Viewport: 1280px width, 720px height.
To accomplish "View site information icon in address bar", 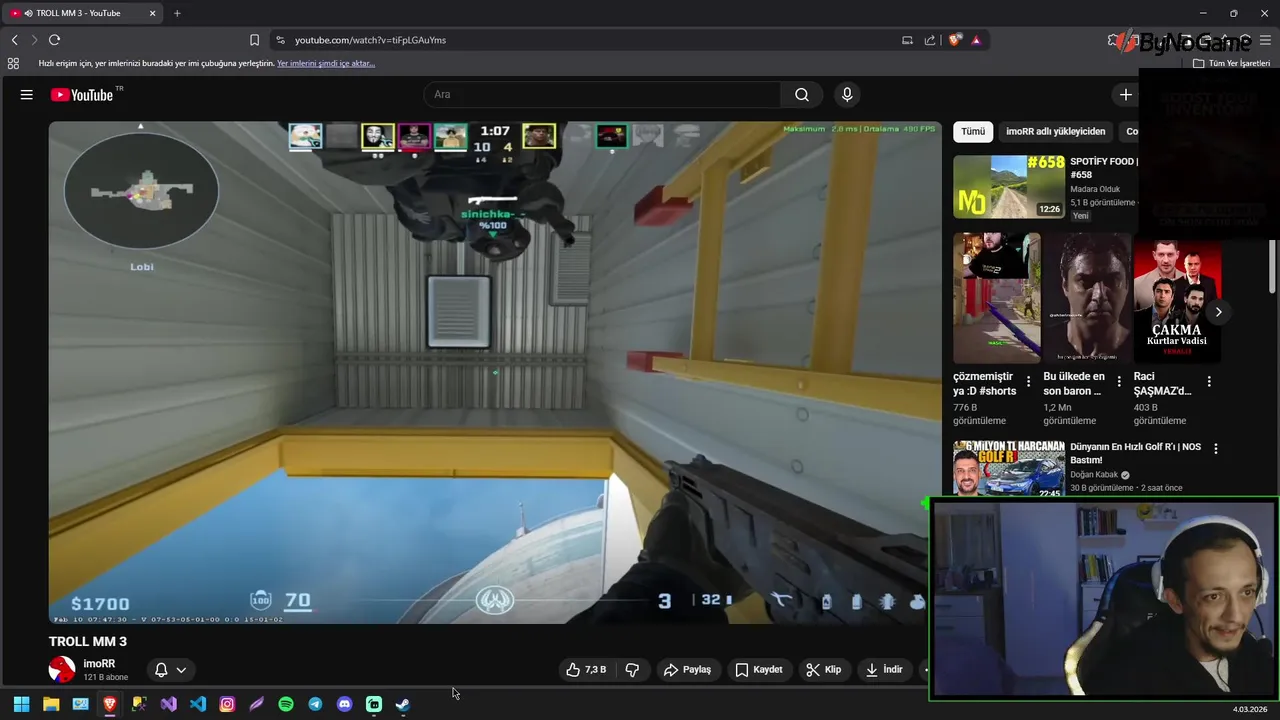I will (x=280, y=40).
